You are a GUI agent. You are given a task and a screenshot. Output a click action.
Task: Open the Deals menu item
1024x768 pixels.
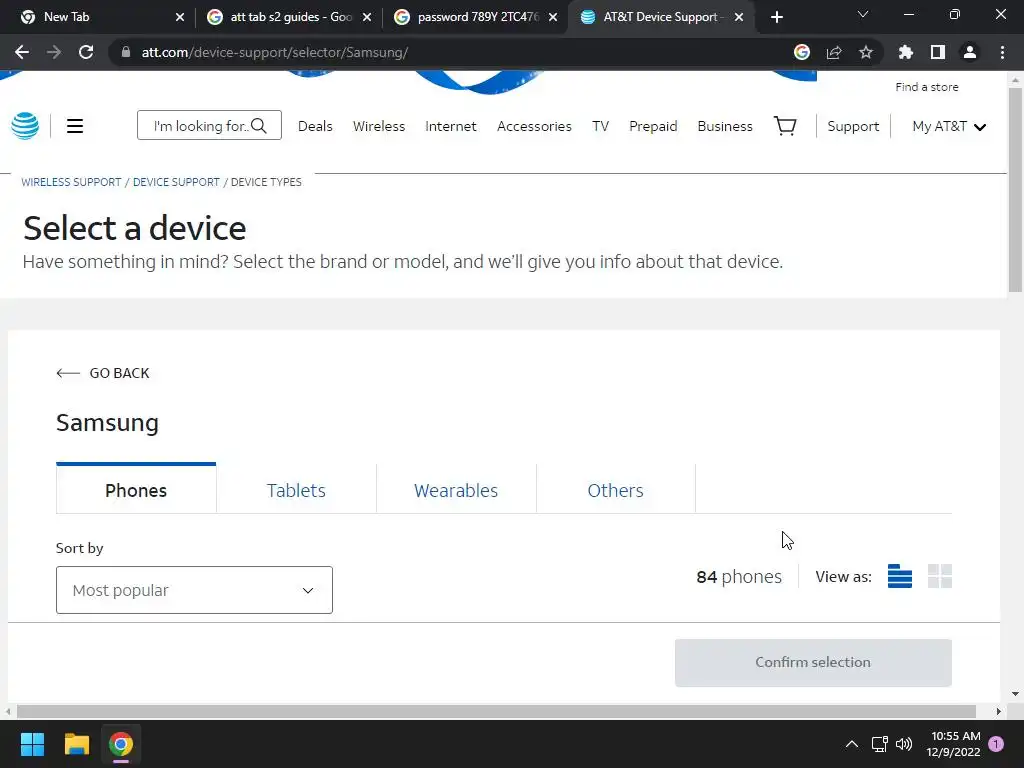315,126
